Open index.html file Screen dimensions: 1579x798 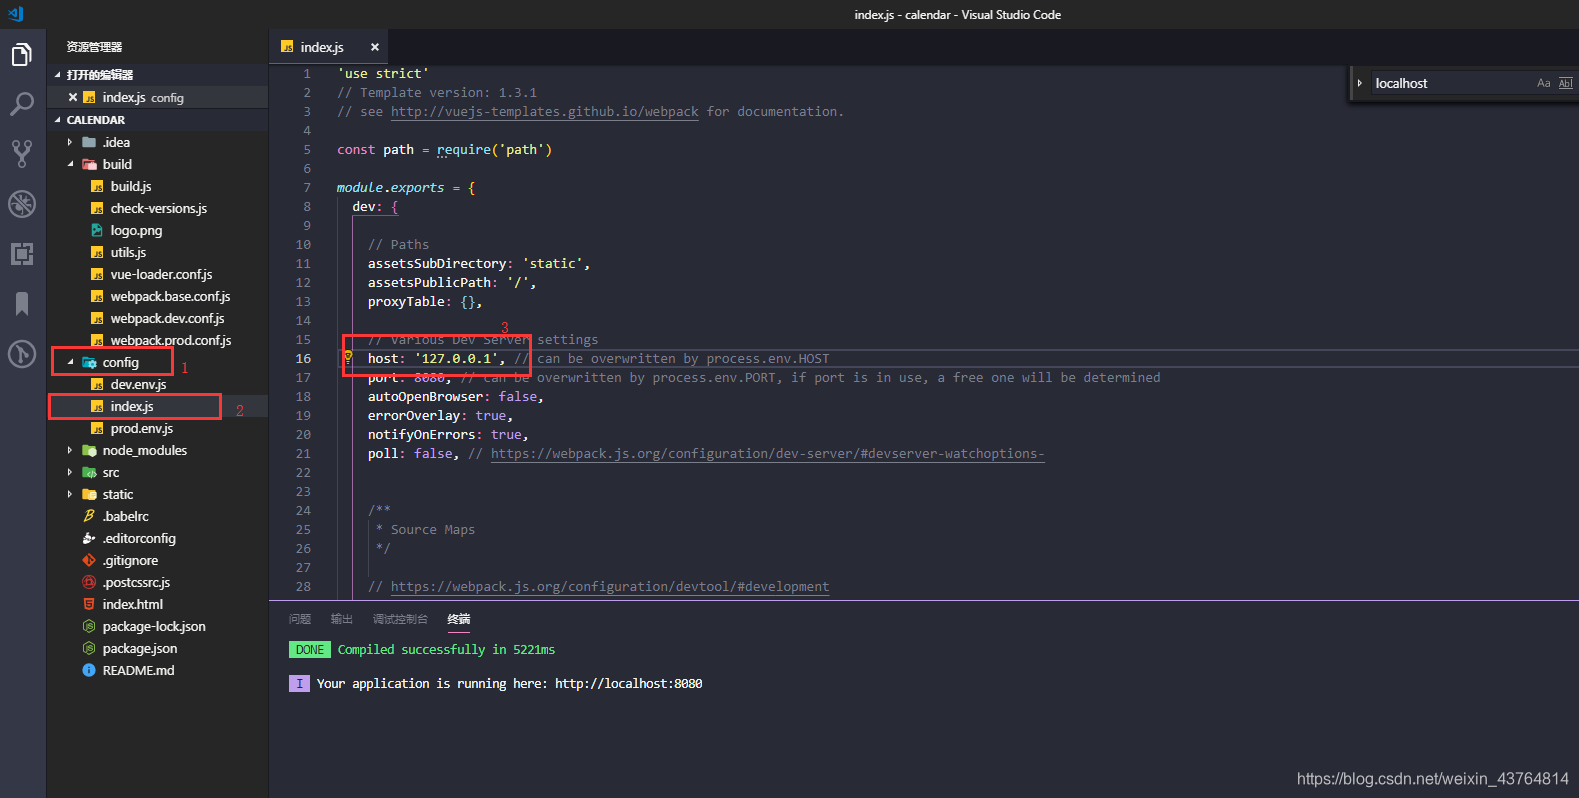coord(132,604)
